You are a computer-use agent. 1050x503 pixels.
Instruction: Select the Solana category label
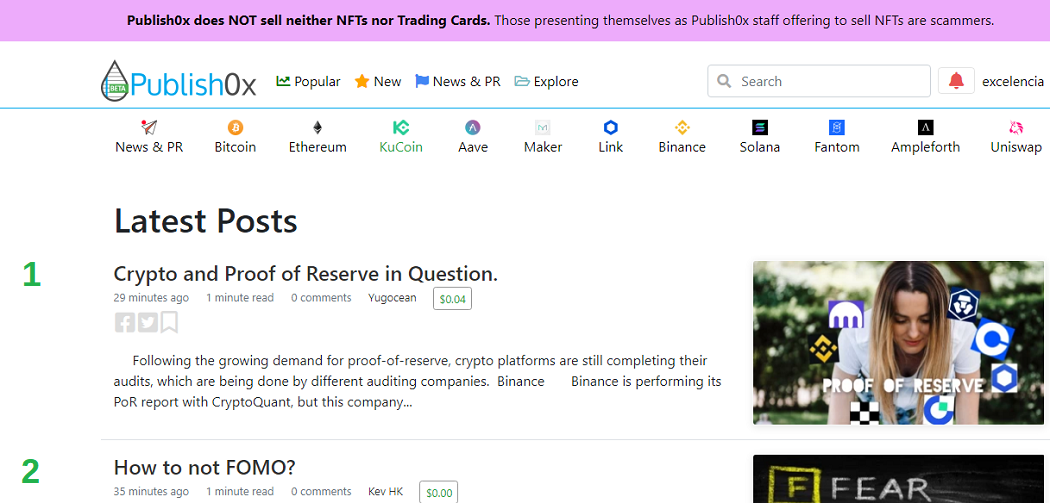(x=759, y=147)
